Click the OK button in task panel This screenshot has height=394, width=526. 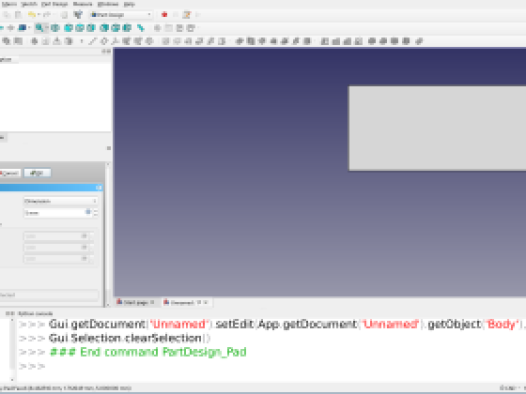tap(37, 173)
